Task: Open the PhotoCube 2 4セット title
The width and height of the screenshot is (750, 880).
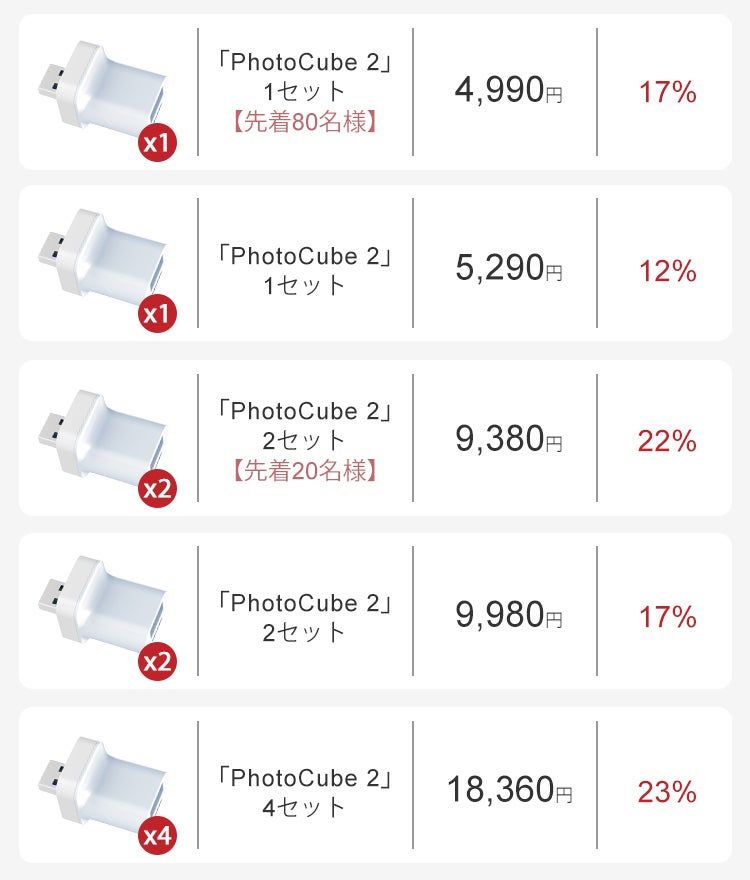Action: coord(303,792)
